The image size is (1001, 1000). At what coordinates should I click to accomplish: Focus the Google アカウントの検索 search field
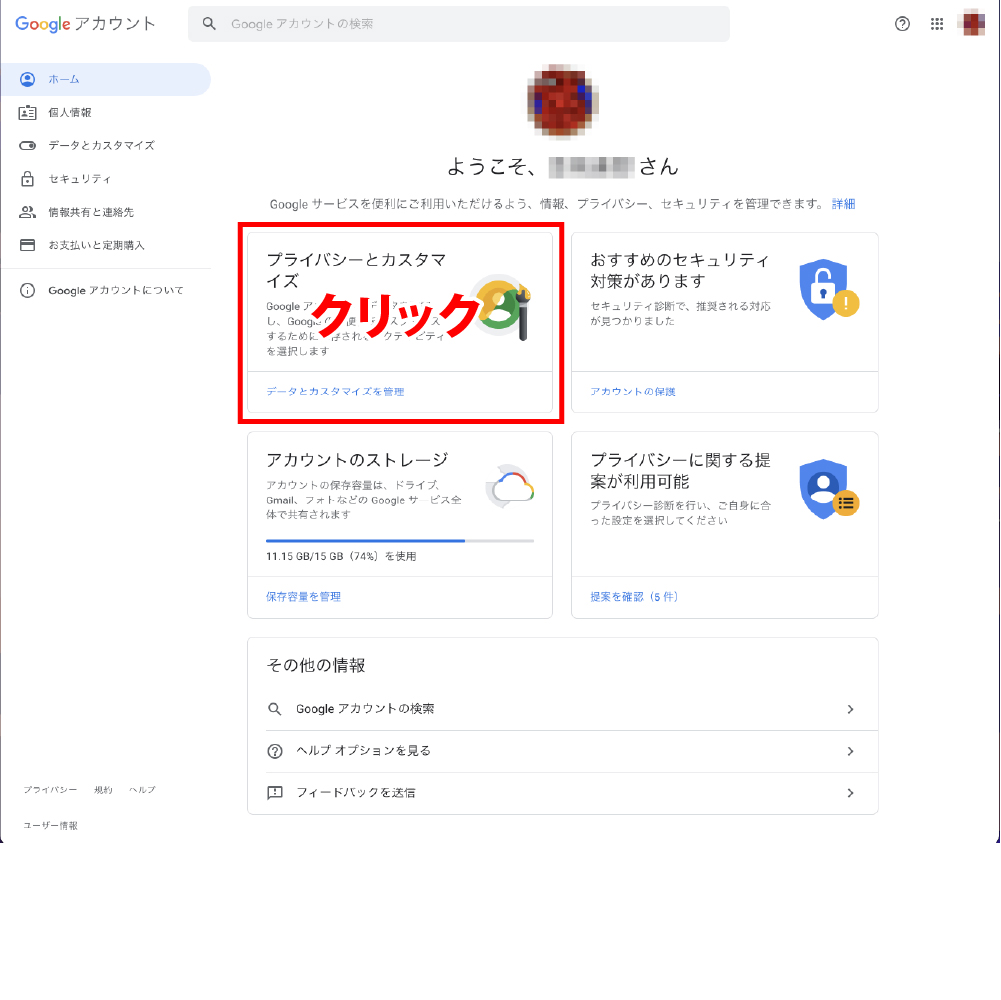[x=458, y=24]
